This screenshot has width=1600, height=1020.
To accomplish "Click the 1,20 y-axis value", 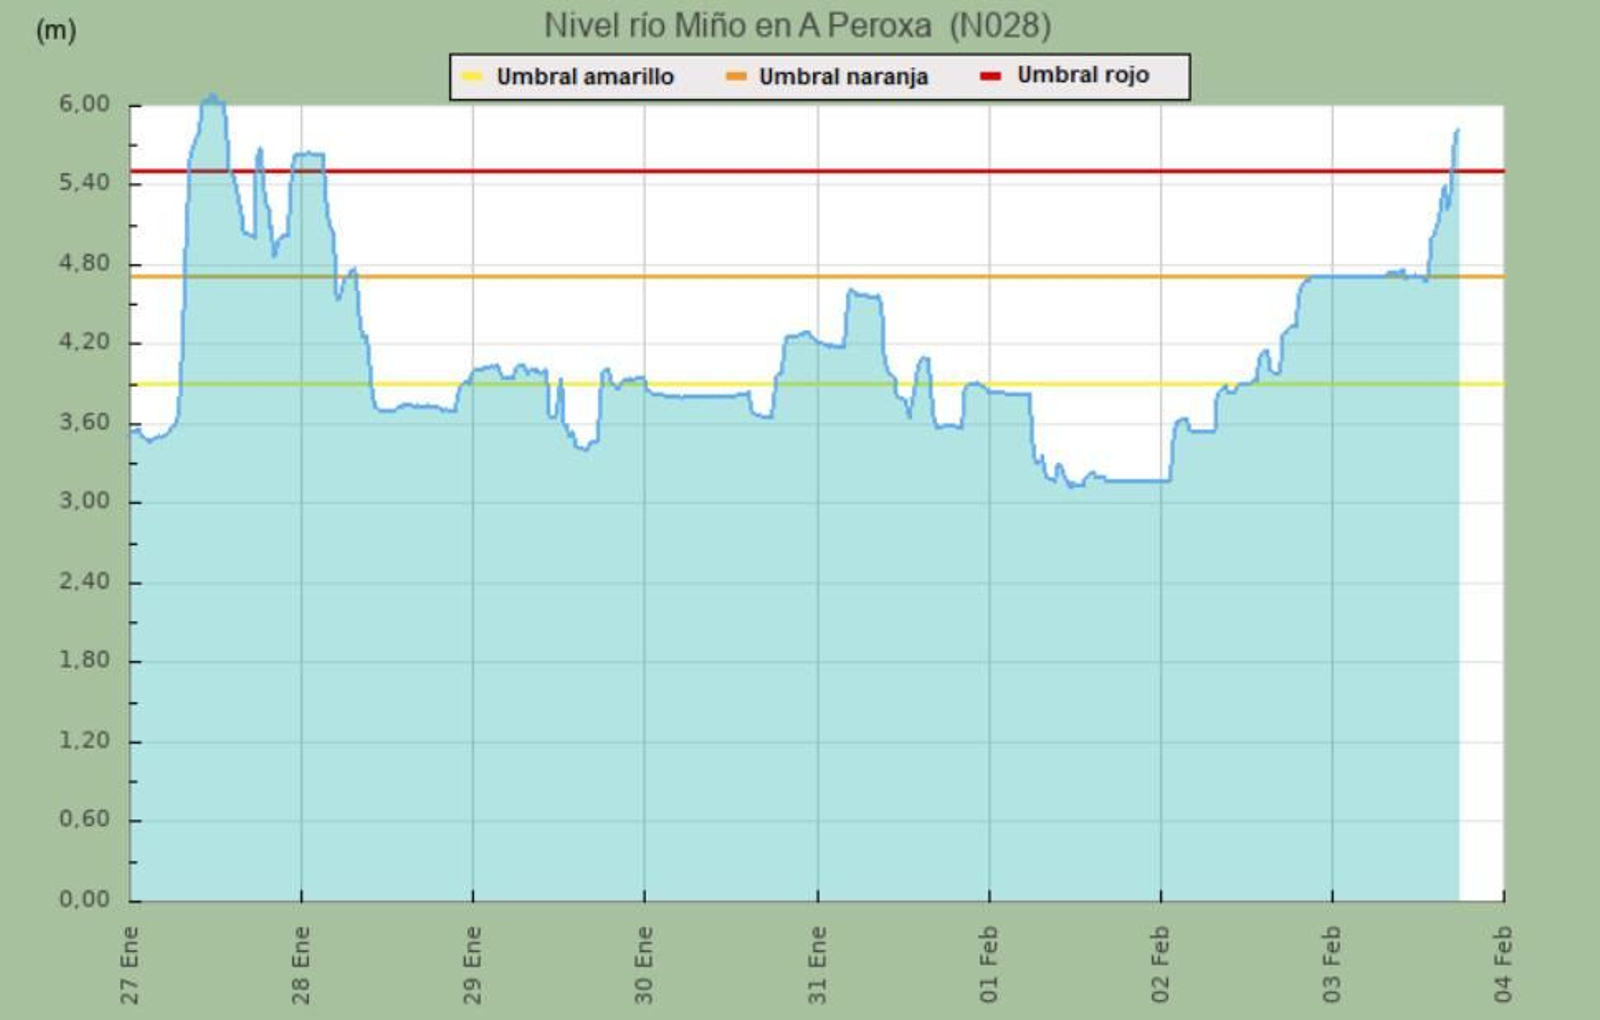I will pos(84,740).
